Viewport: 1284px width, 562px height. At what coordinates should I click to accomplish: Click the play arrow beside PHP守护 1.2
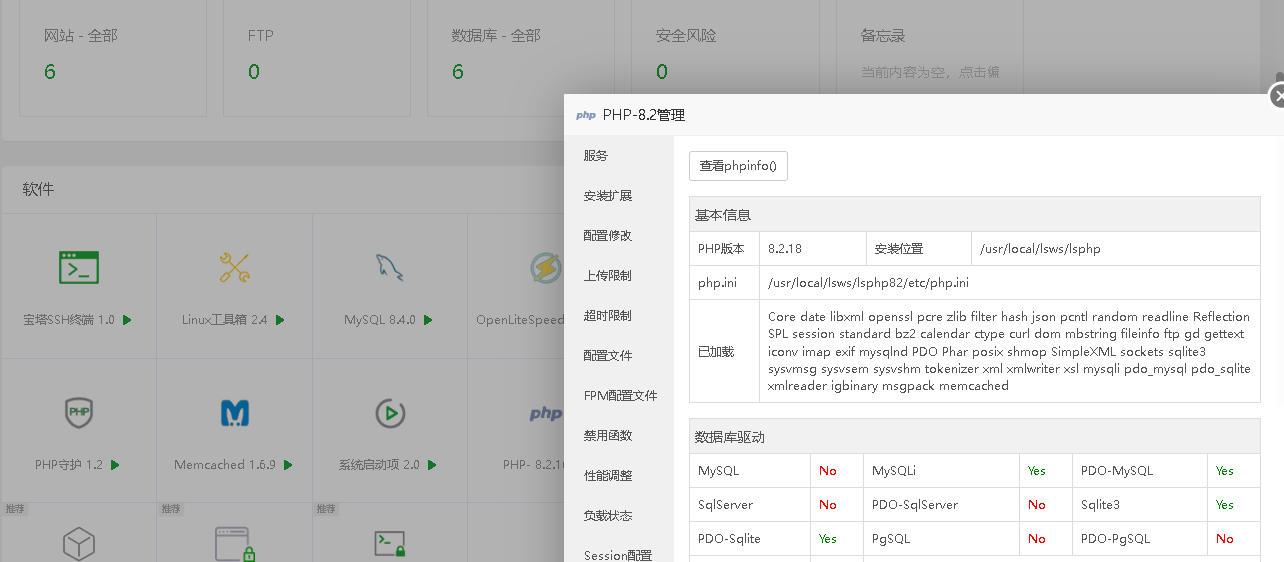(115, 465)
